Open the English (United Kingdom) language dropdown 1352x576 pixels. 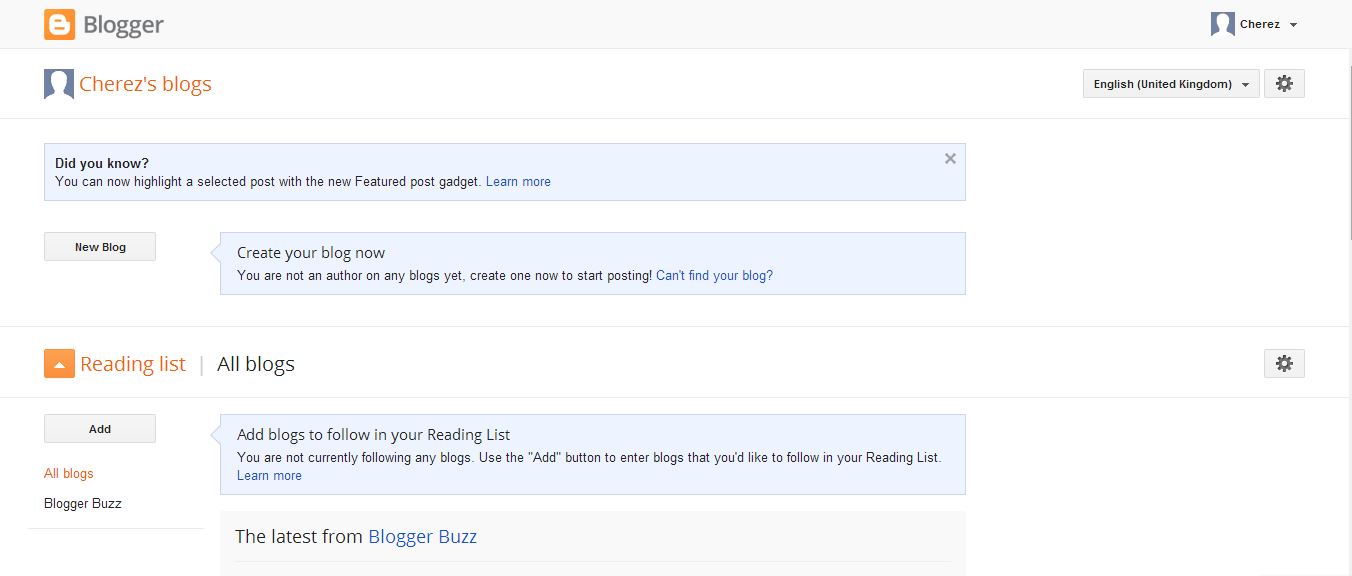[x=1170, y=84]
